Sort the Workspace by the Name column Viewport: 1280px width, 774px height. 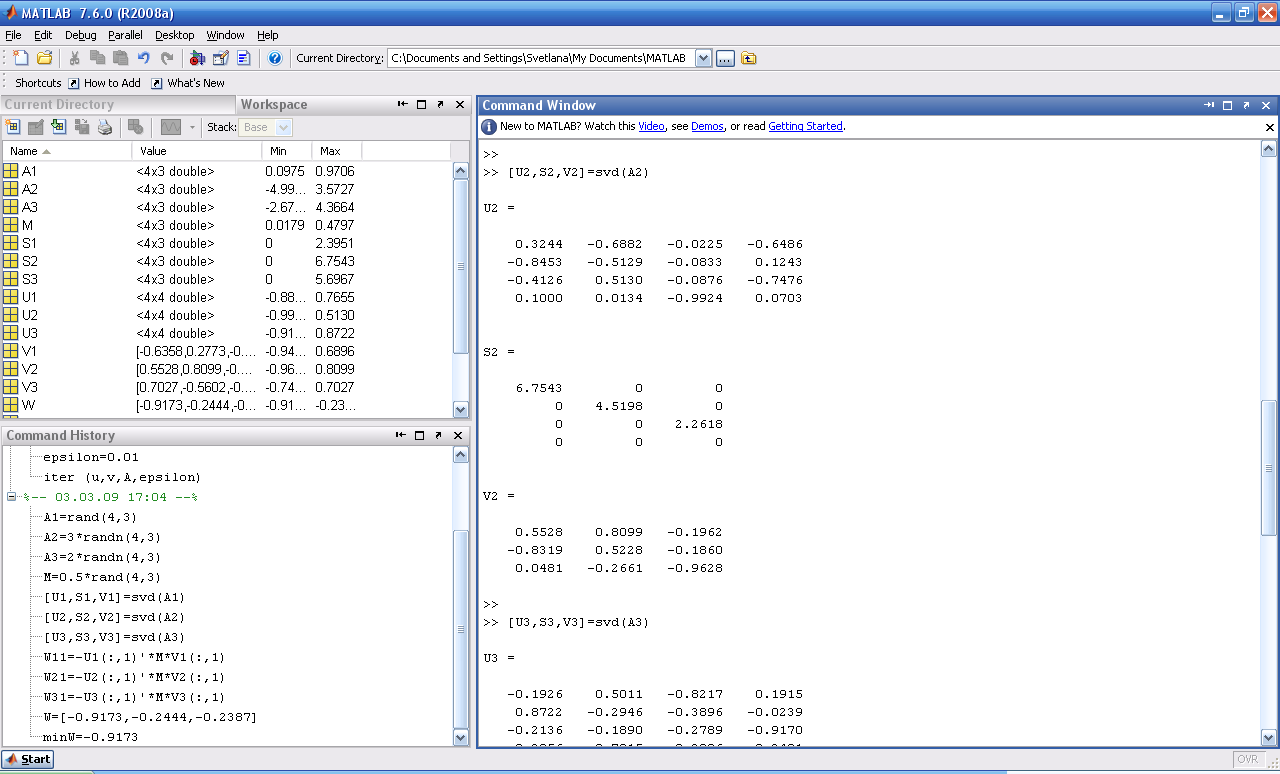click(66, 151)
